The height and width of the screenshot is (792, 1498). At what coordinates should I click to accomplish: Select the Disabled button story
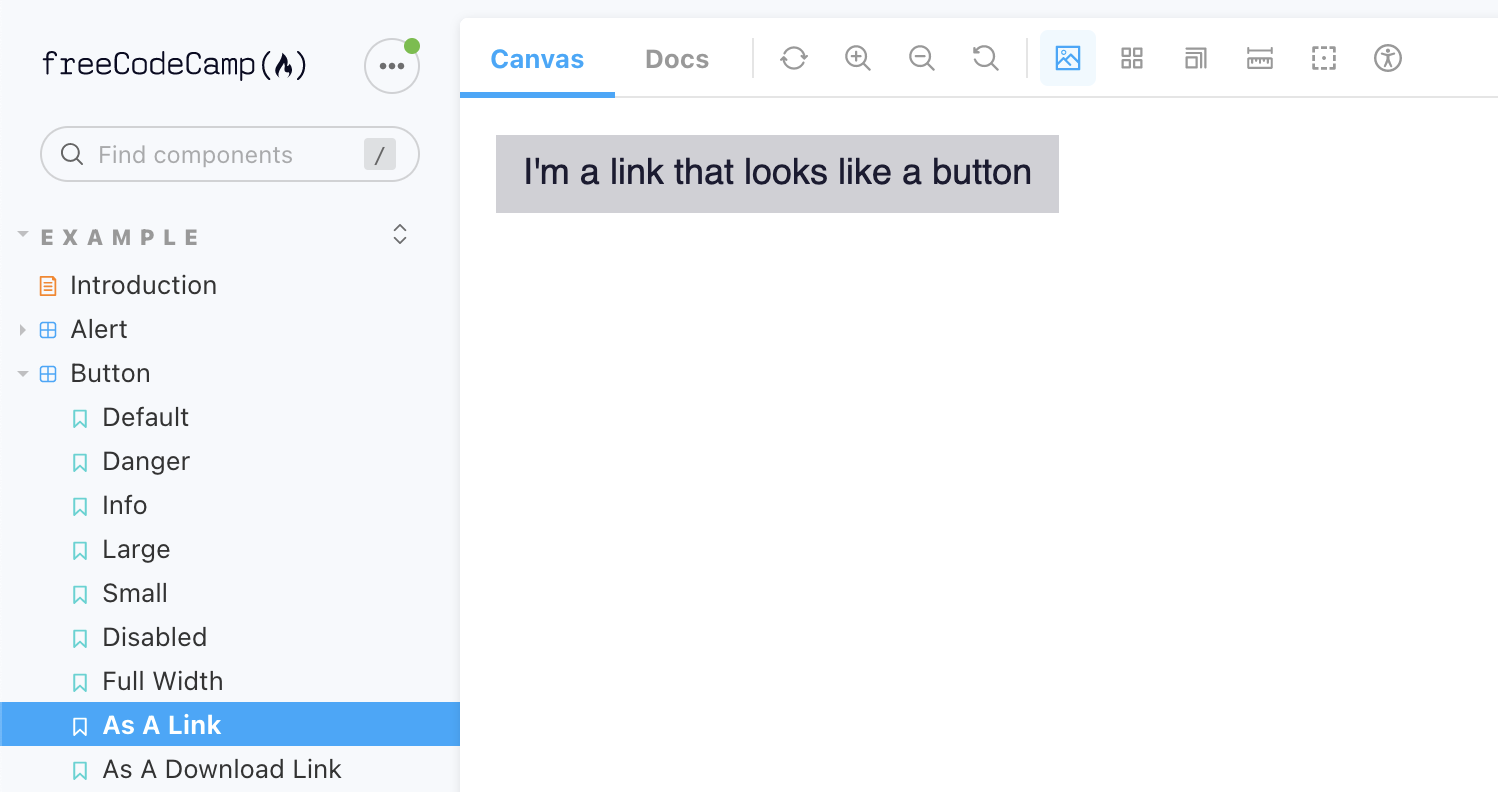[154, 637]
